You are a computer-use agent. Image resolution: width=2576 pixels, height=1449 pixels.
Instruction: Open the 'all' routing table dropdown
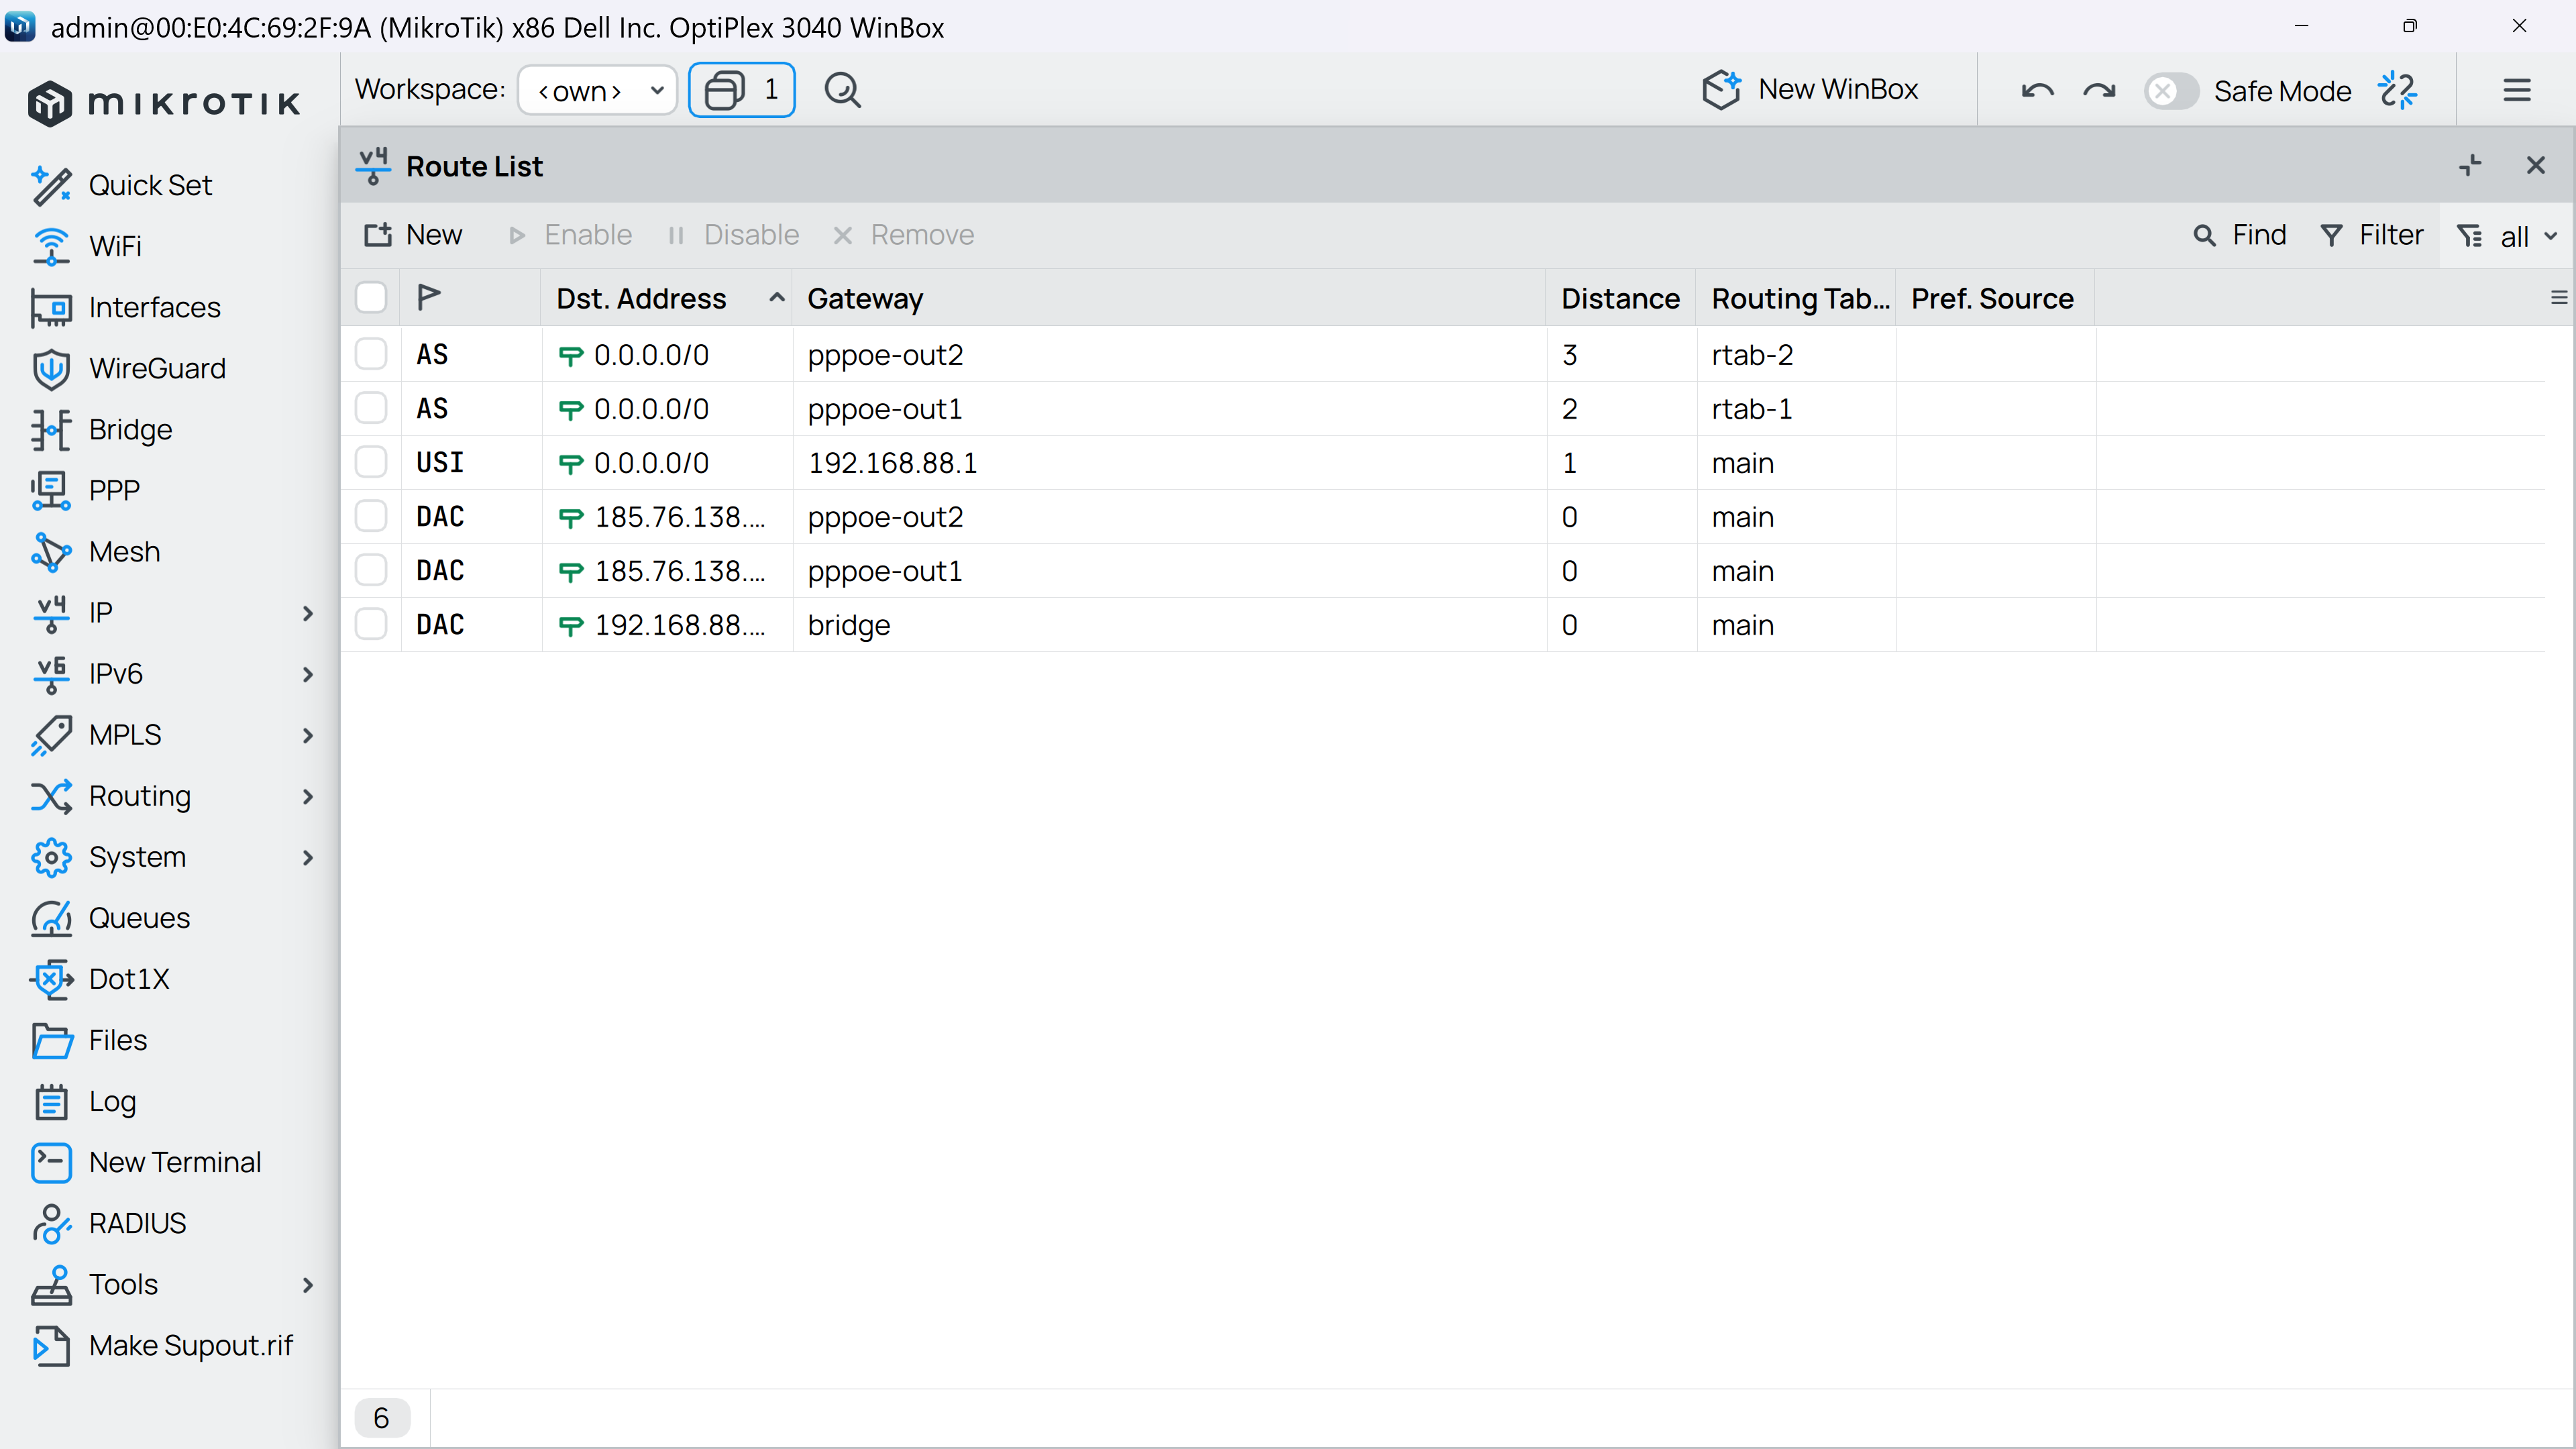point(2506,236)
